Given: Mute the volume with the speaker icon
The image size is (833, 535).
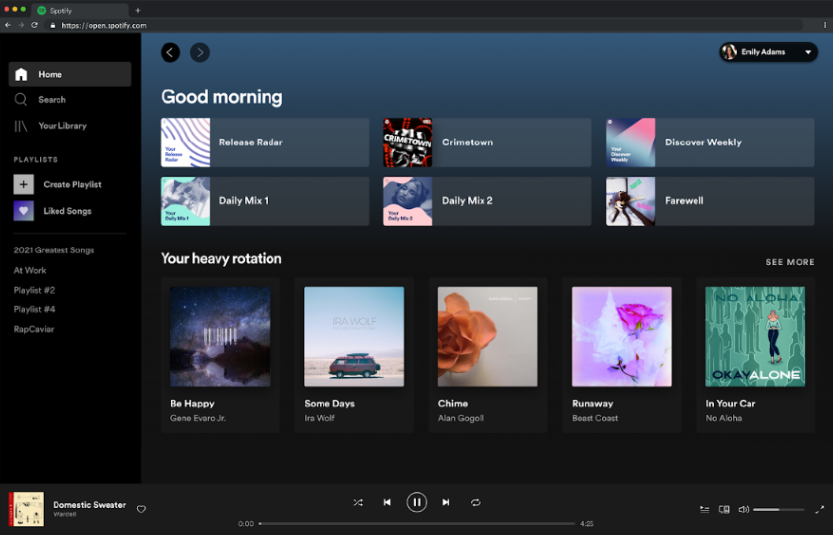Looking at the screenshot, I should click(x=743, y=509).
